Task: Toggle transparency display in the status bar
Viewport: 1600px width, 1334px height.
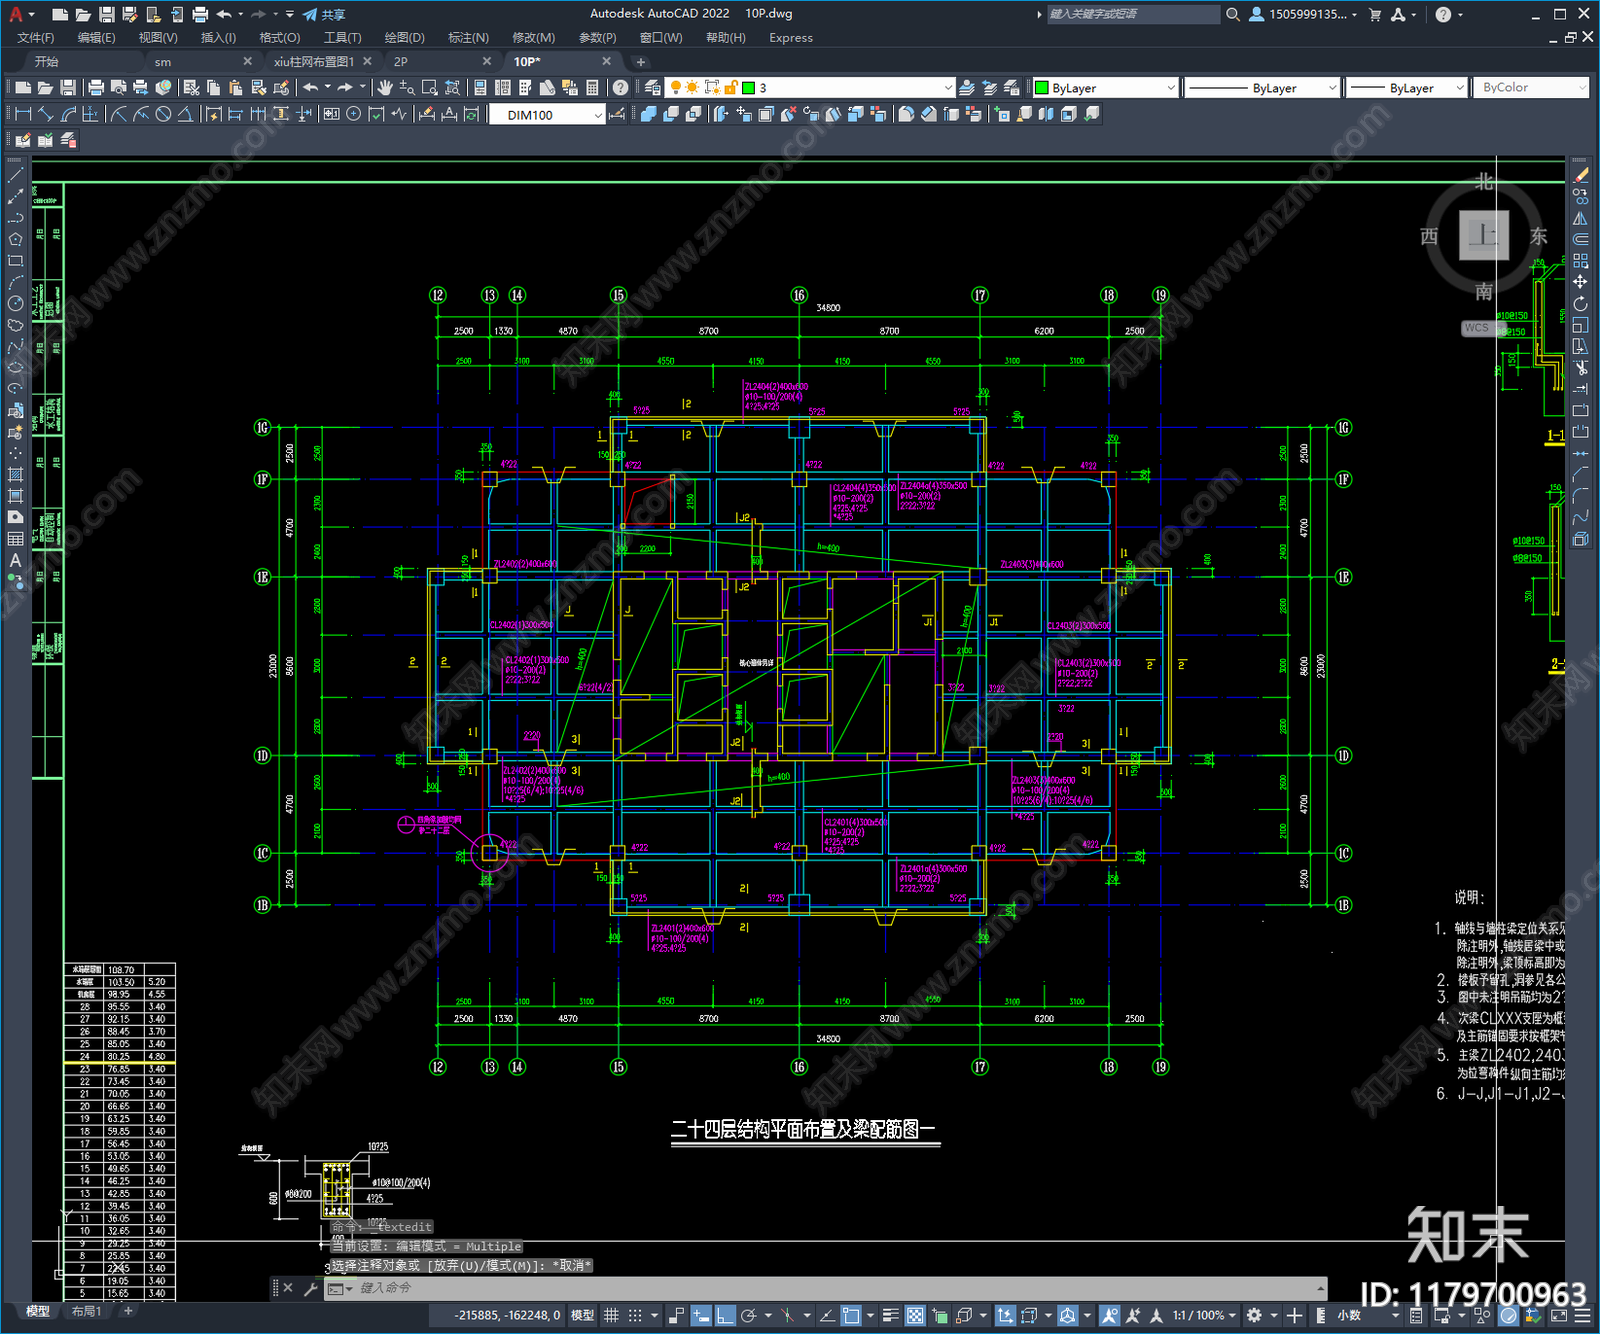Action: tap(915, 1315)
